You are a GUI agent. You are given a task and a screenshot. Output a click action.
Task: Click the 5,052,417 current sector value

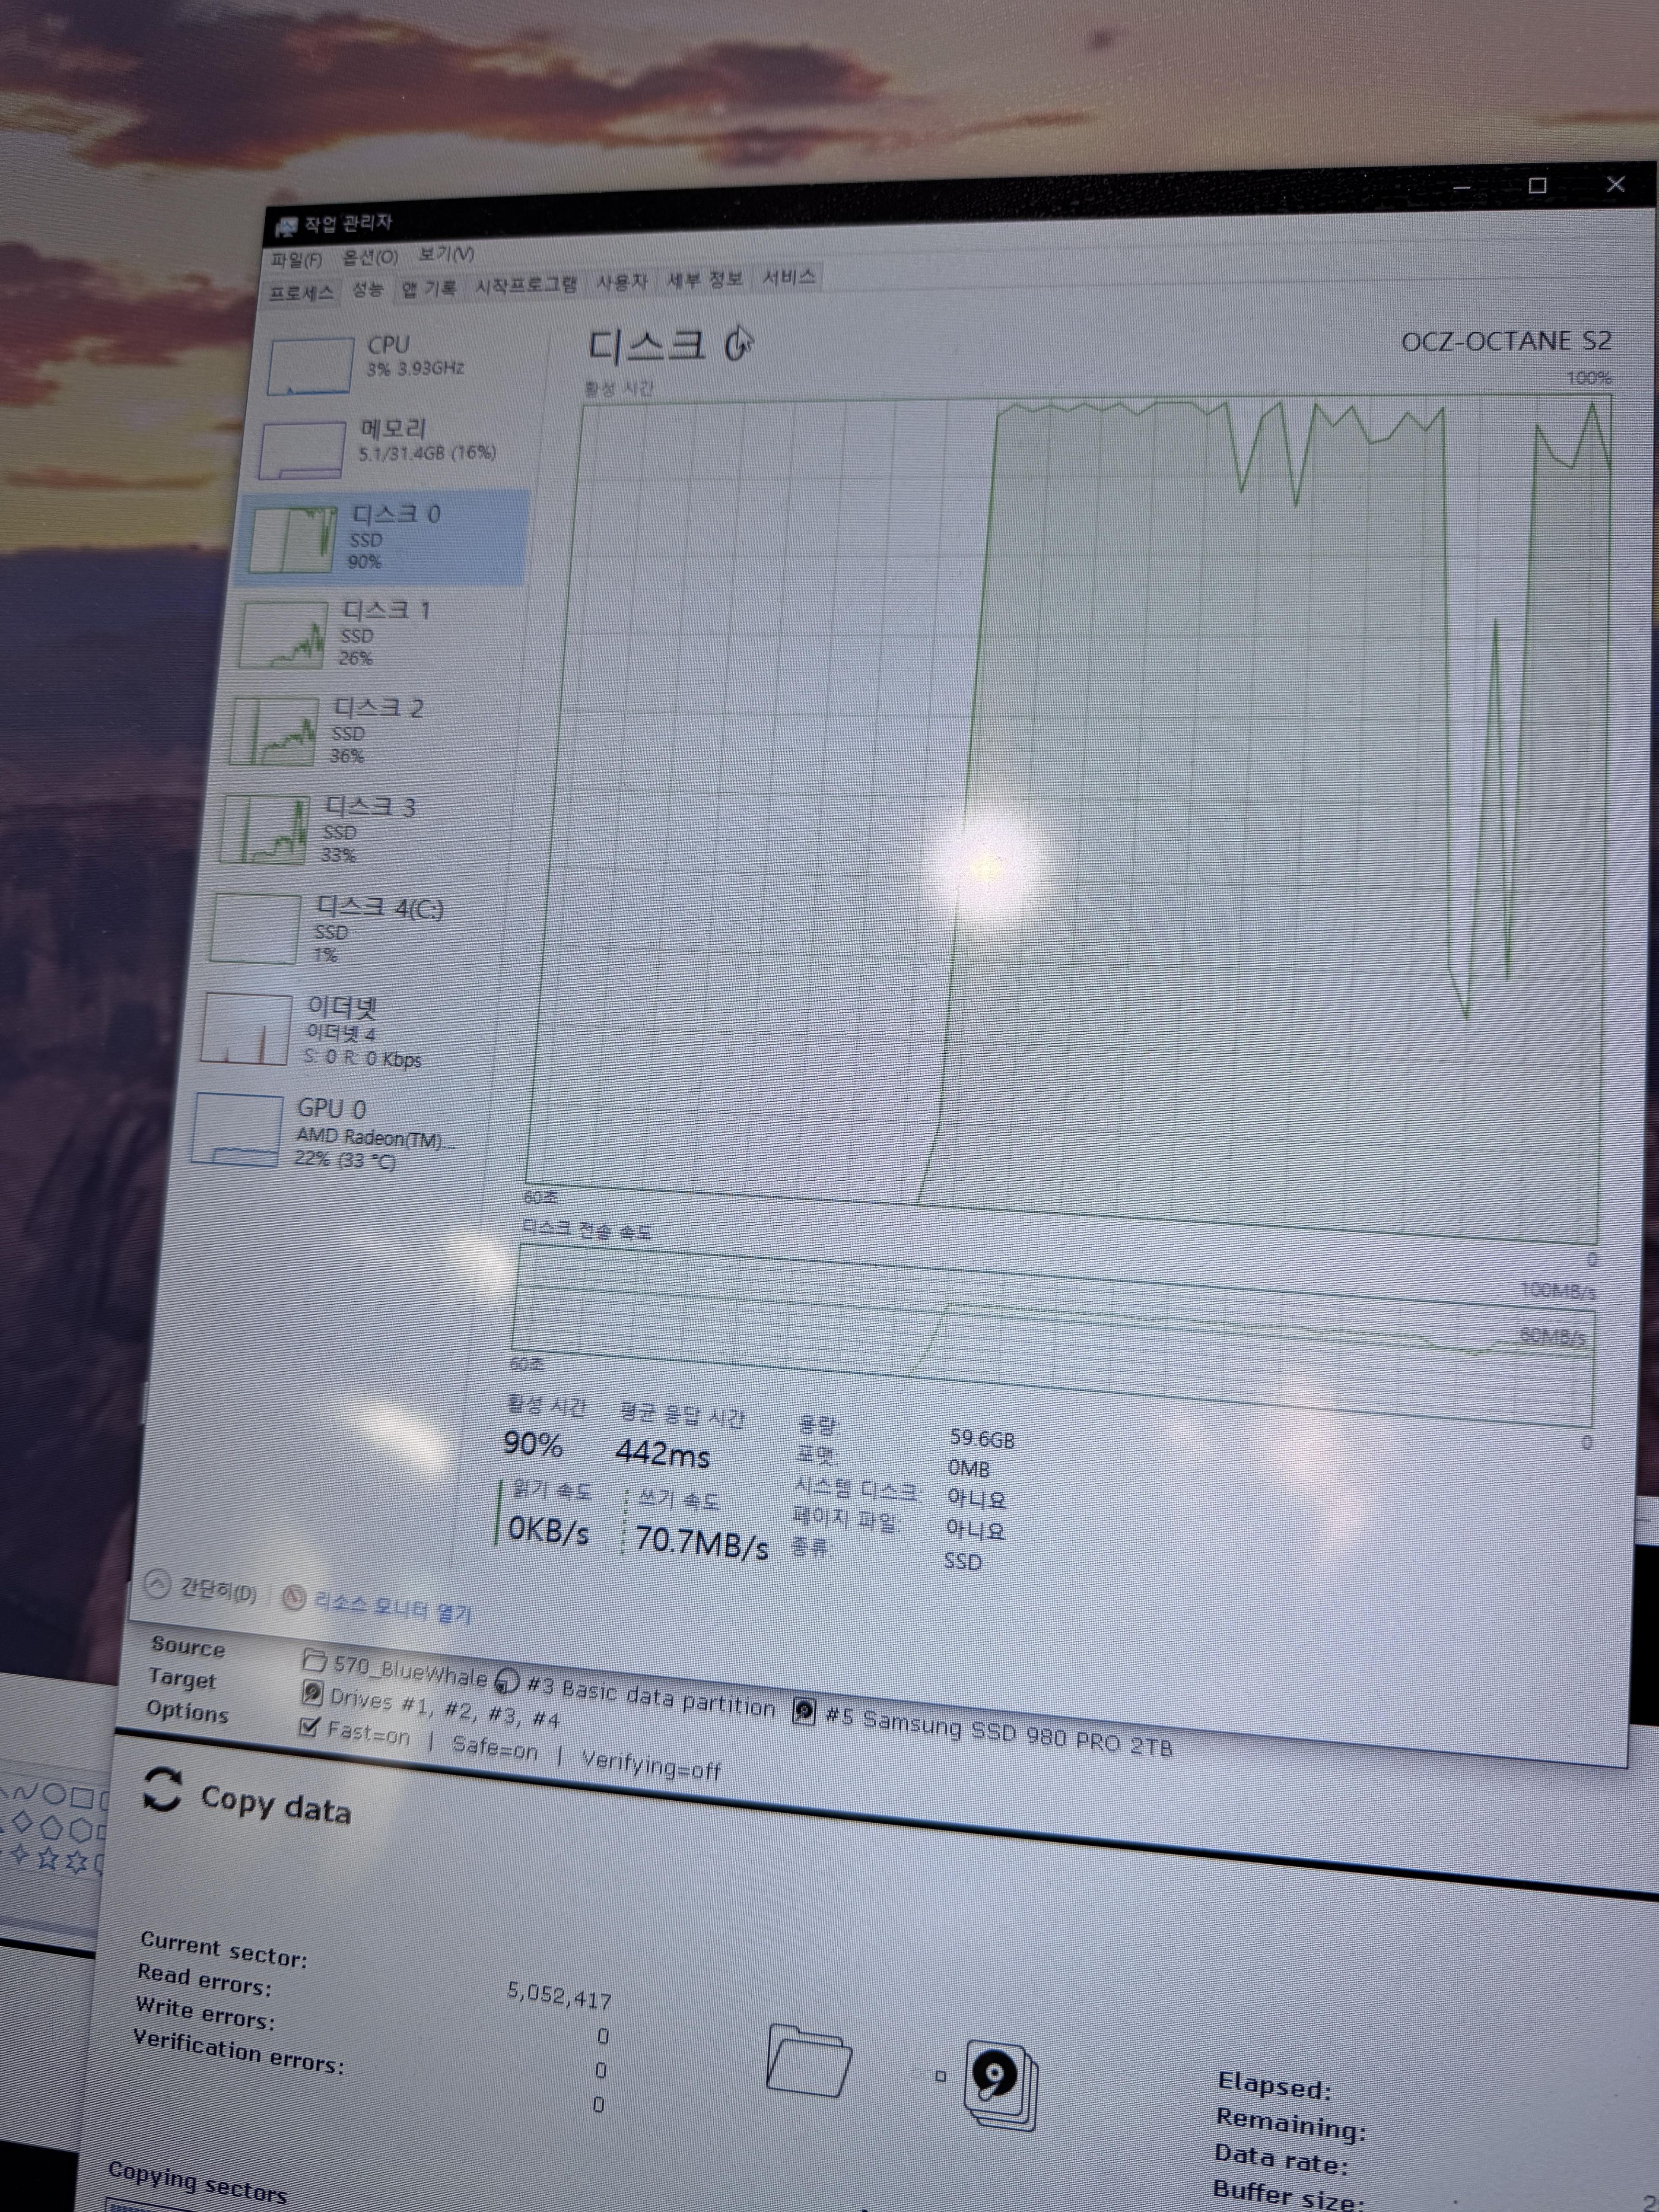(559, 1996)
